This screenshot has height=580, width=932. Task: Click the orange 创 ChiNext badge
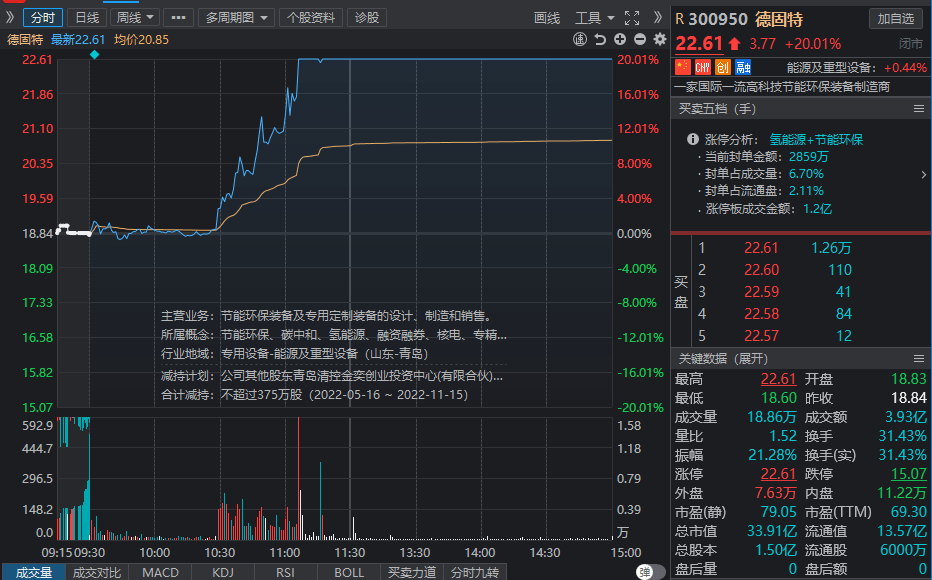pos(723,67)
